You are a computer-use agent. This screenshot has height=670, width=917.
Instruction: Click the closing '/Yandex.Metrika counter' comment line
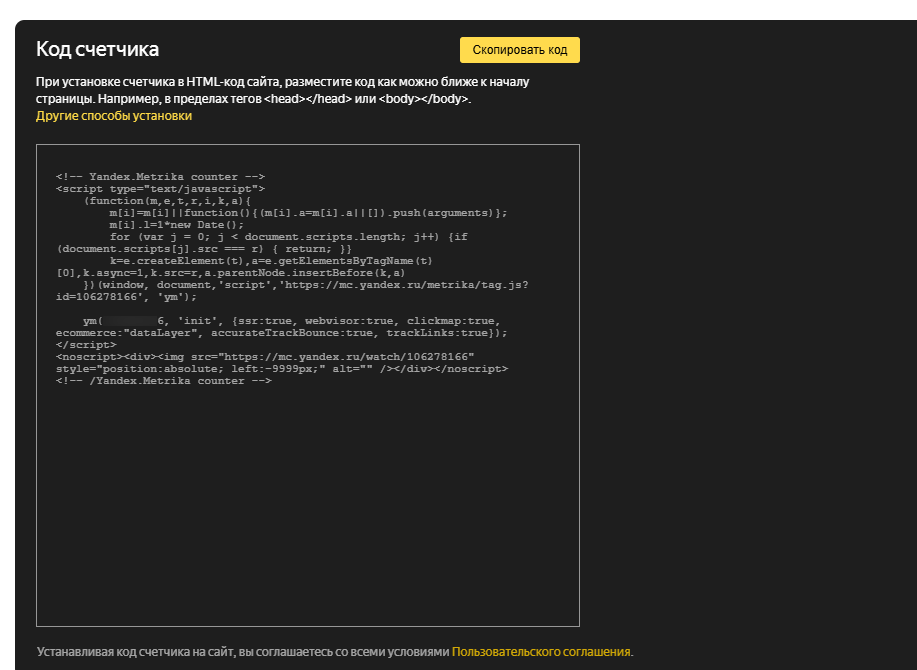163,381
